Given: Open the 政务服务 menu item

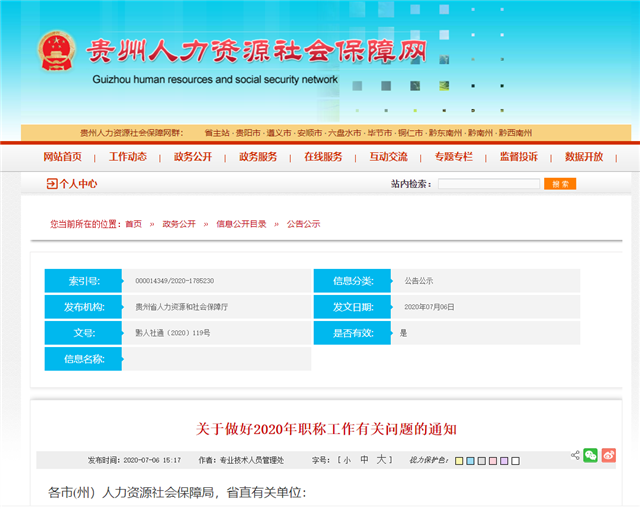Looking at the screenshot, I should (x=258, y=157).
